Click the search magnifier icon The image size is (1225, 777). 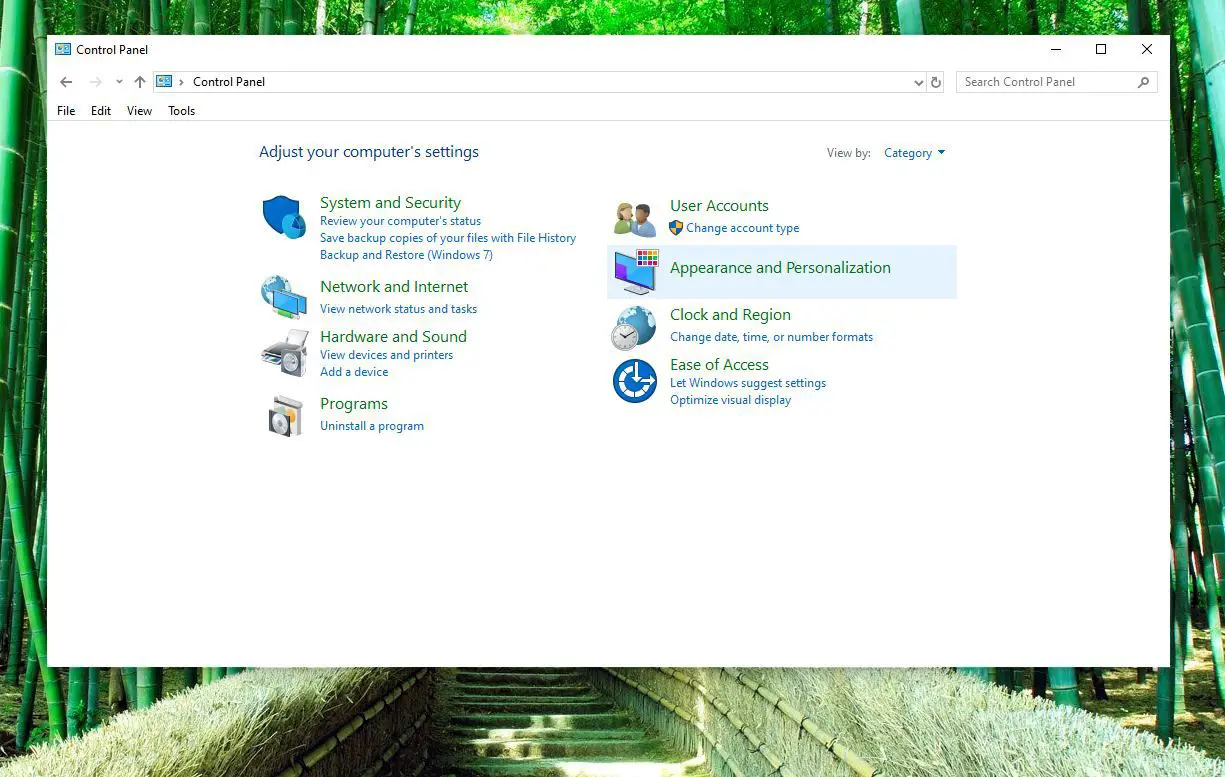(1144, 82)
